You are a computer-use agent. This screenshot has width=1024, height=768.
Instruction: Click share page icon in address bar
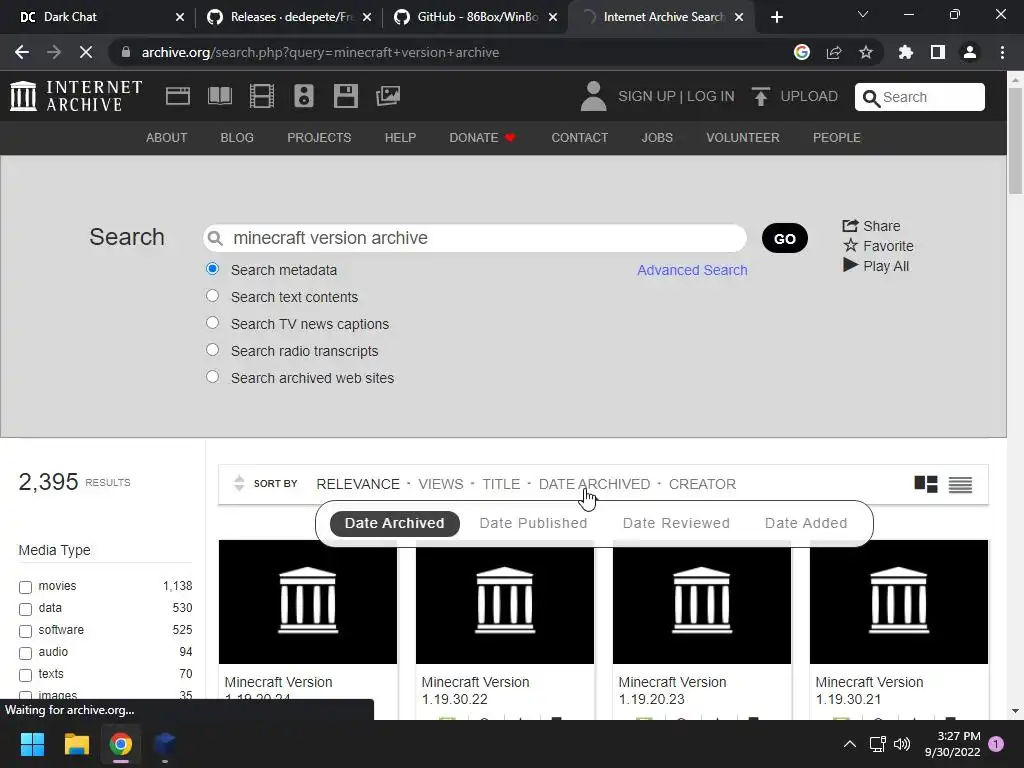click(834, 52)
